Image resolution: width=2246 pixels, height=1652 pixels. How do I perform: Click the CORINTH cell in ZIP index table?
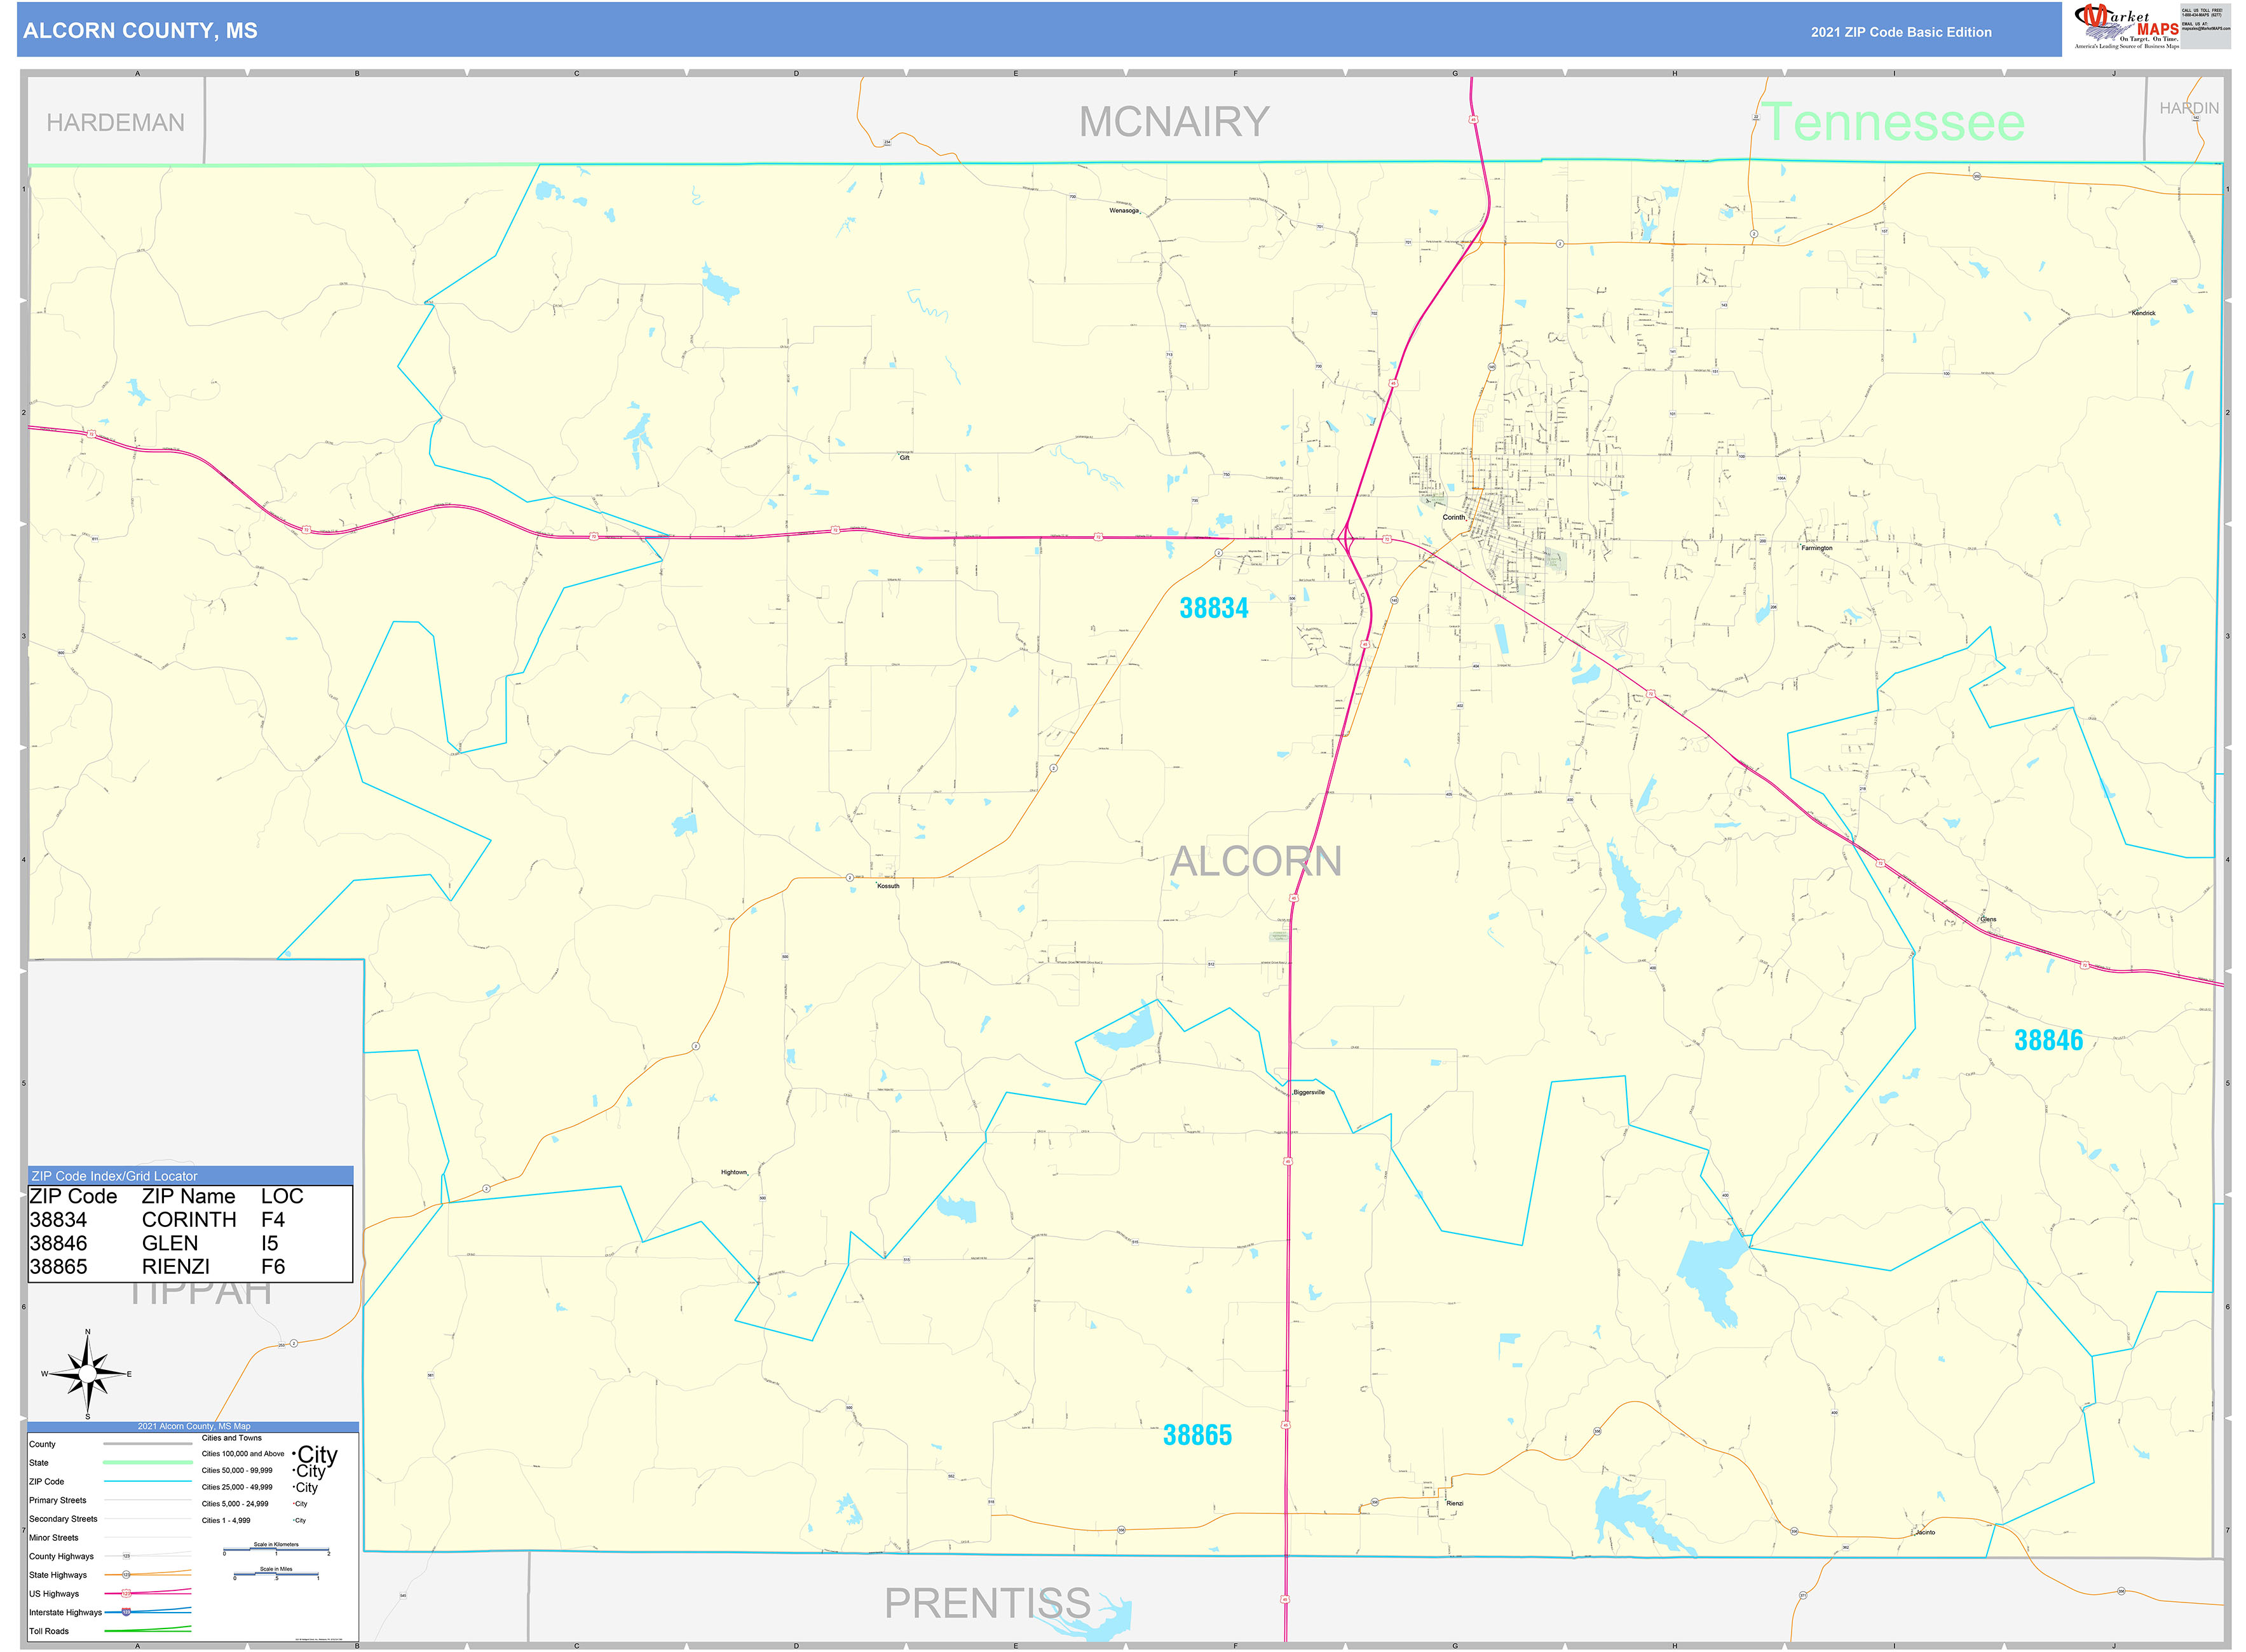(x=189, y=1220)
